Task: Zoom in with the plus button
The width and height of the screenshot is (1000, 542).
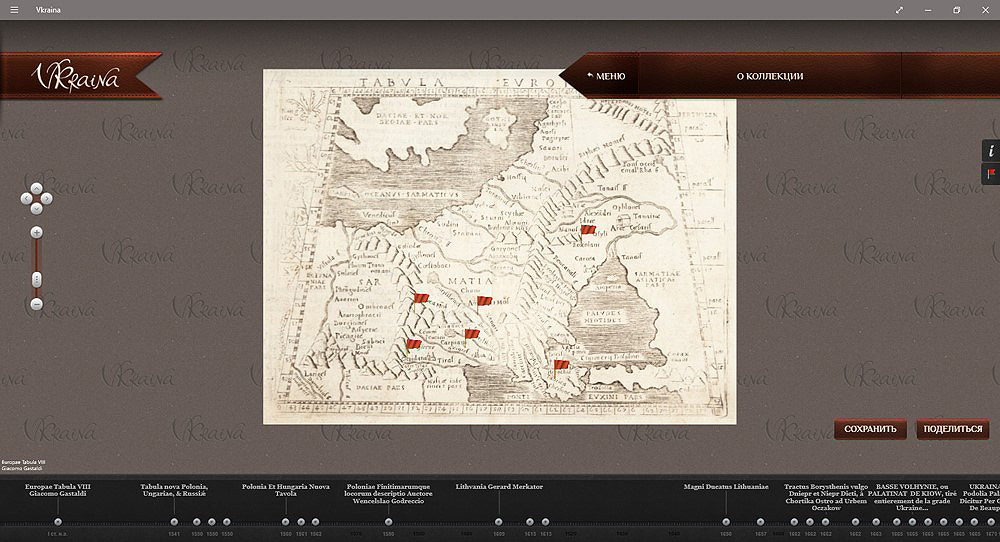Action: tap(36, 233)
